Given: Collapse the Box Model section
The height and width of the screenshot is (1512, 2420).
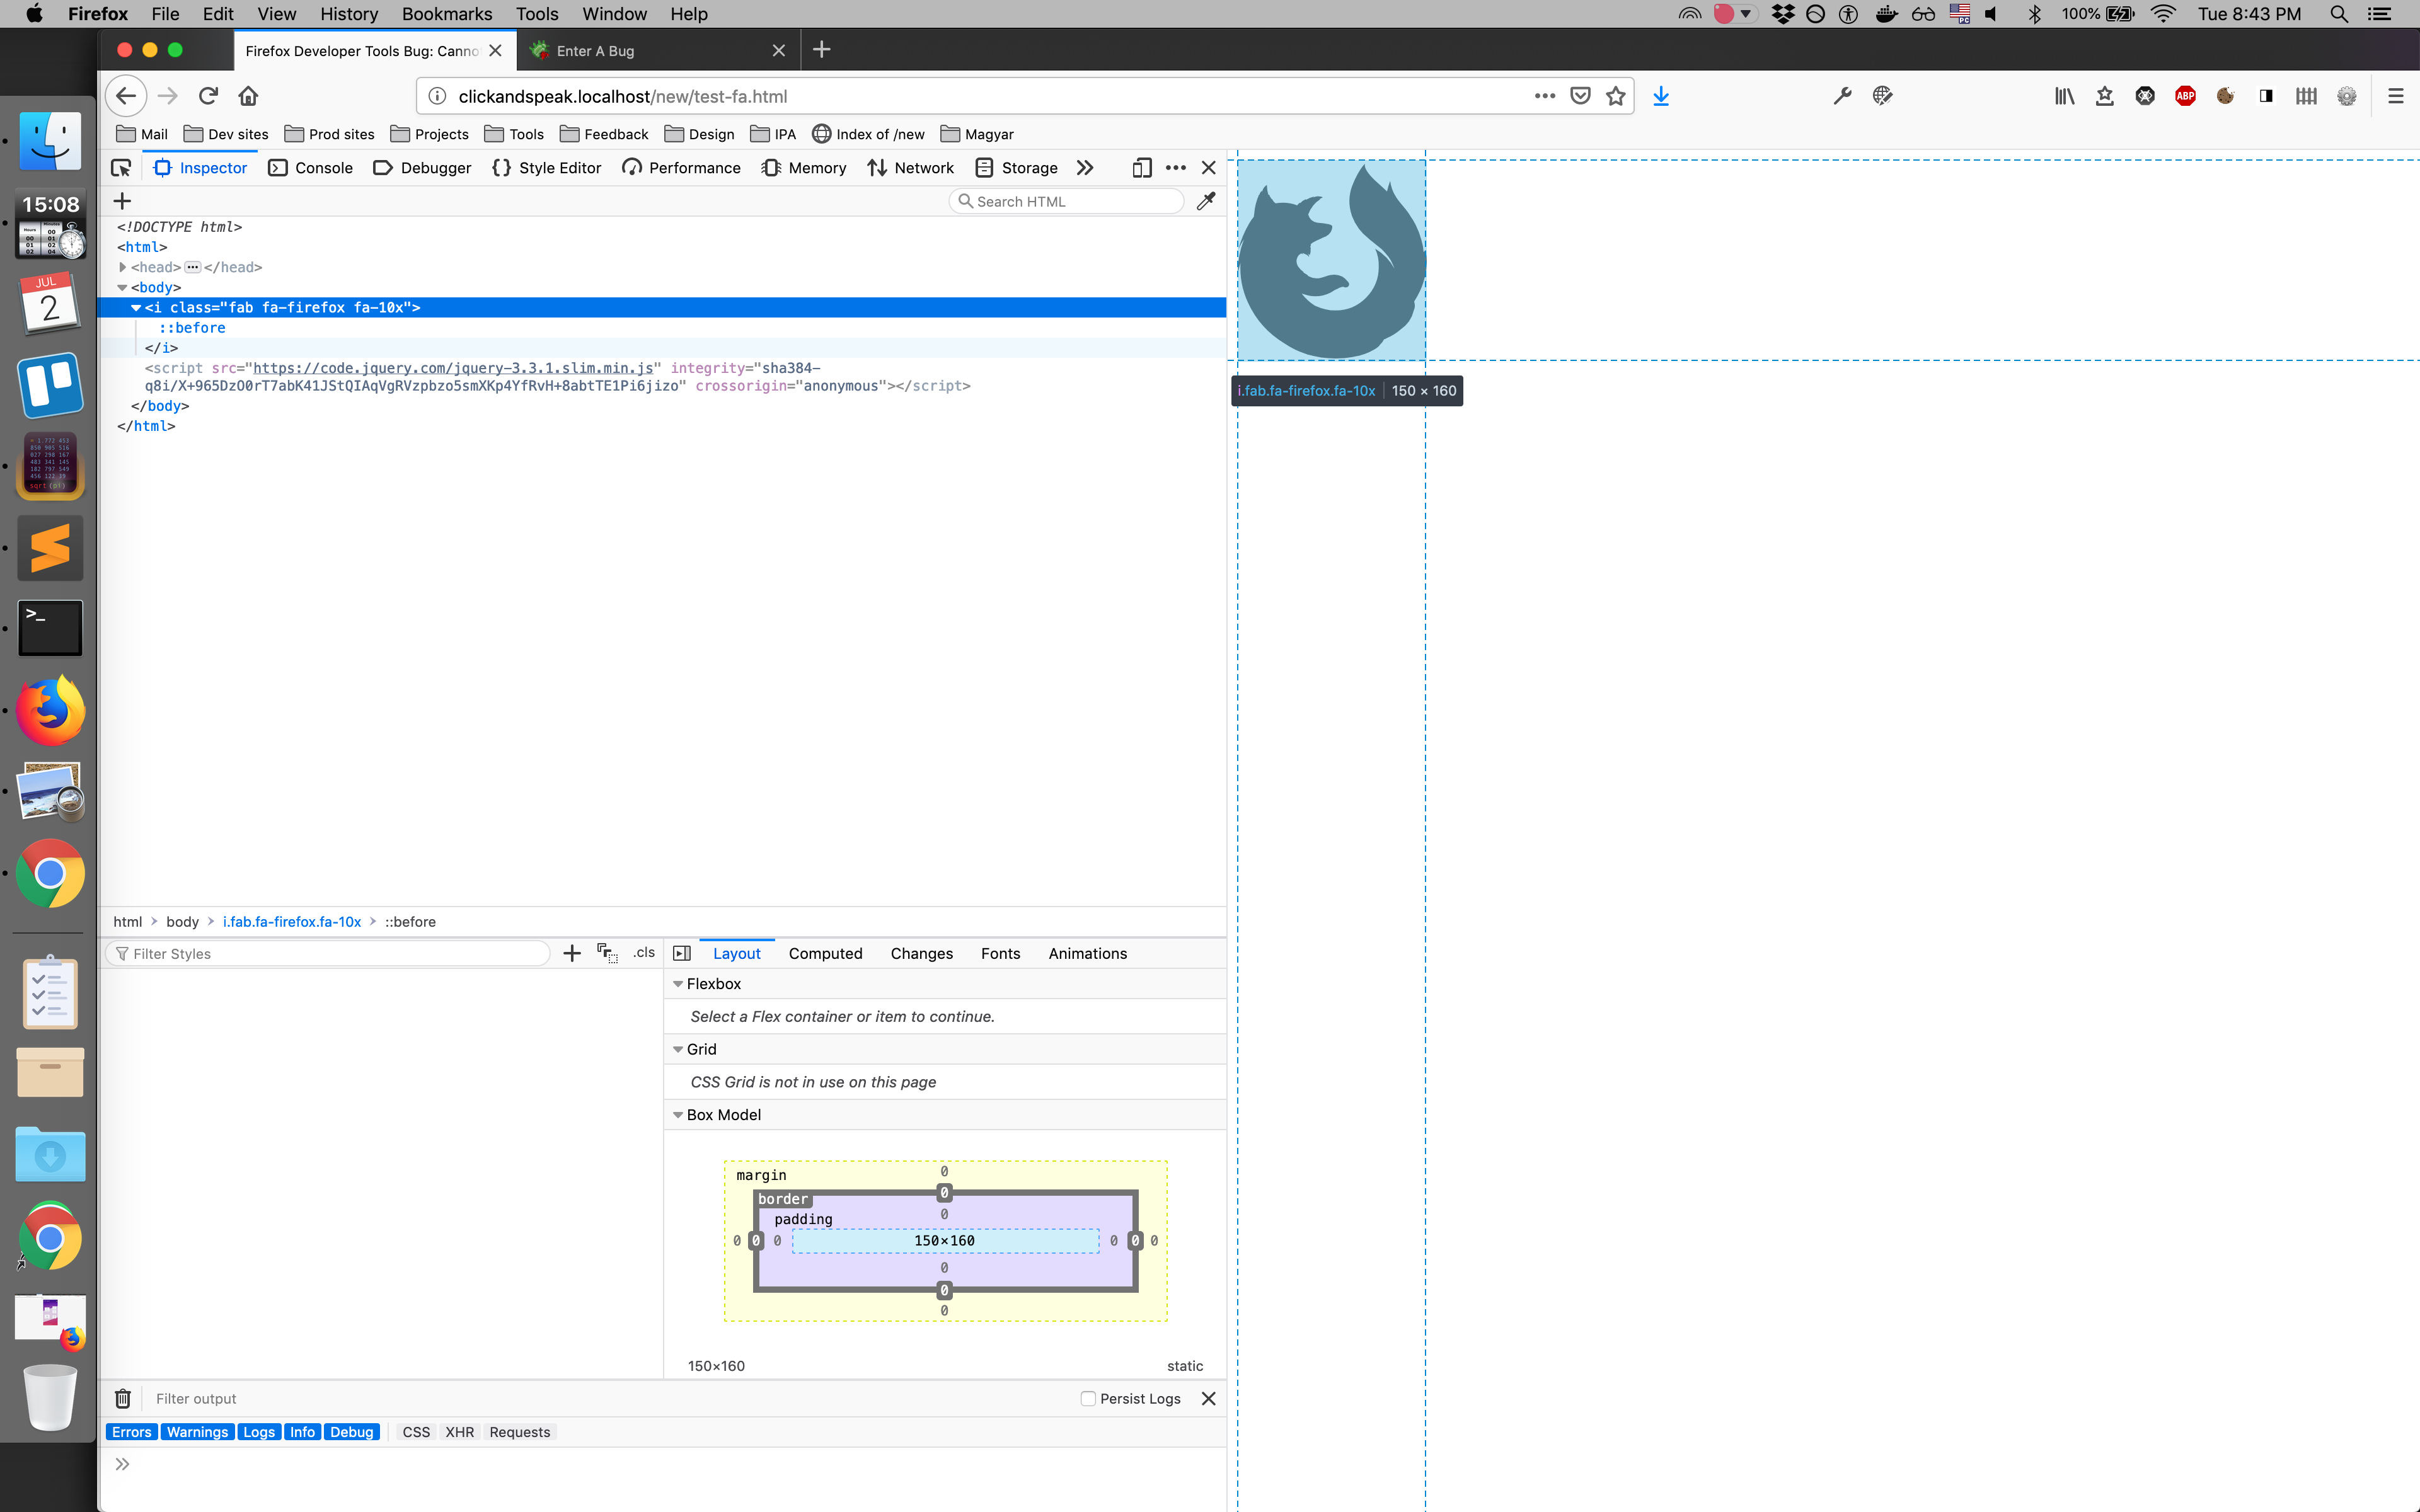Looking at the screenshot, I should click(679, 1114).
